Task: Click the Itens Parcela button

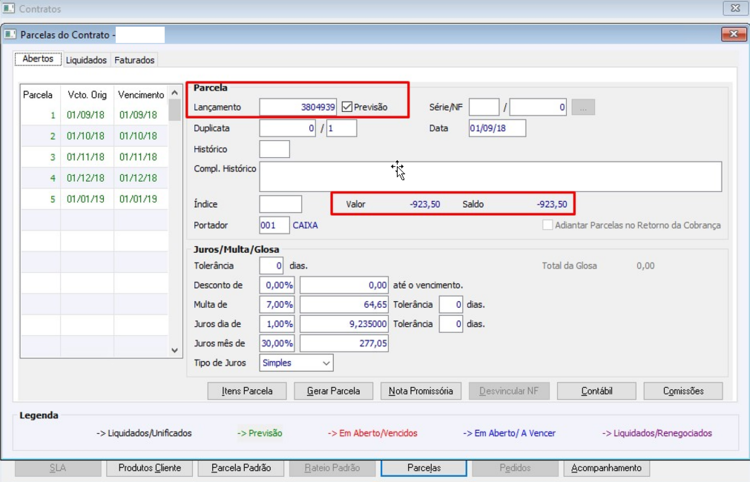Action: point(247,391)
